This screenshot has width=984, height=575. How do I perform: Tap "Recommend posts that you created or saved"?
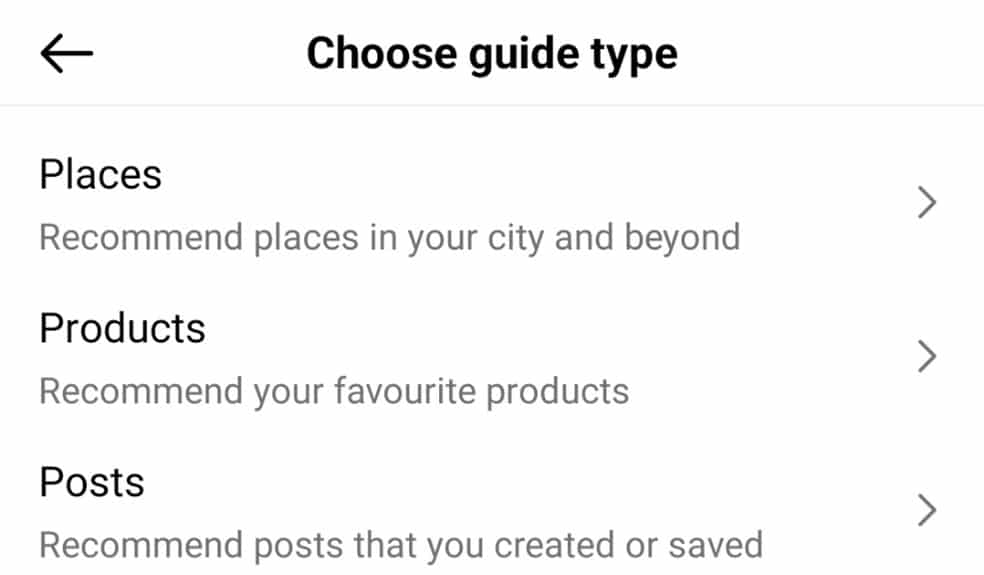tap(400, 545)
